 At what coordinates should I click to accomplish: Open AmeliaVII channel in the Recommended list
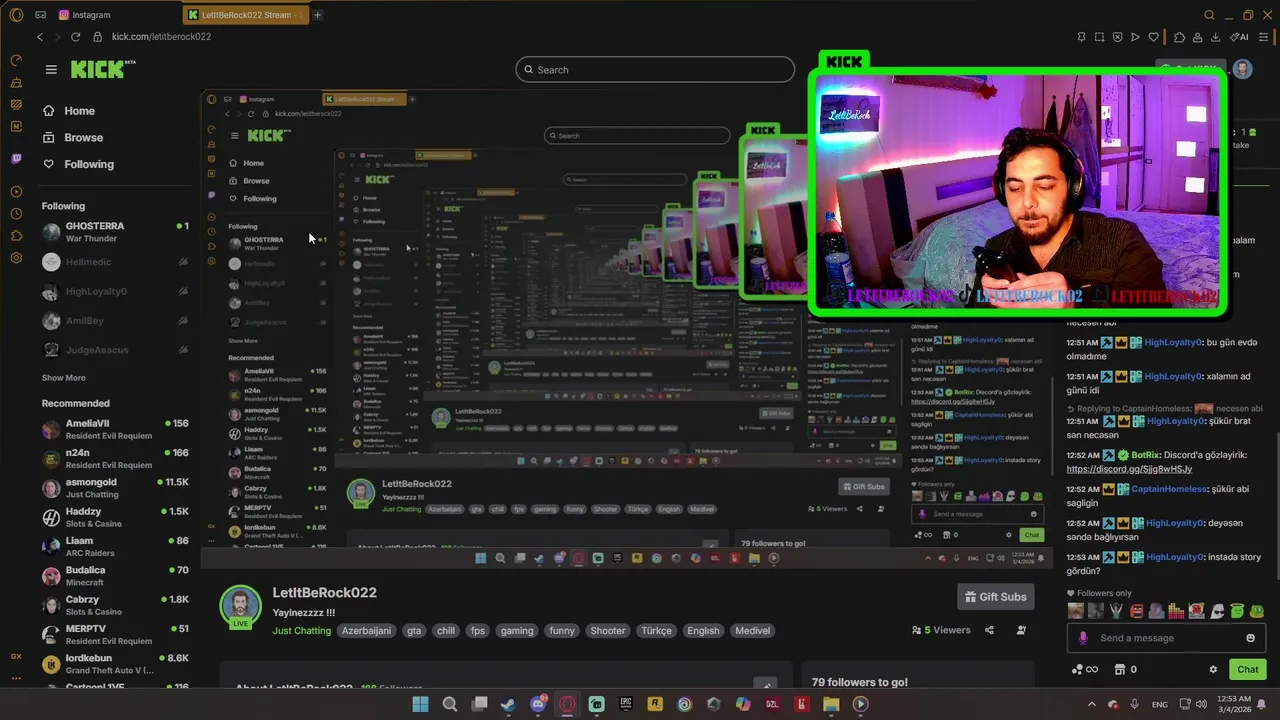pos(115,429)
